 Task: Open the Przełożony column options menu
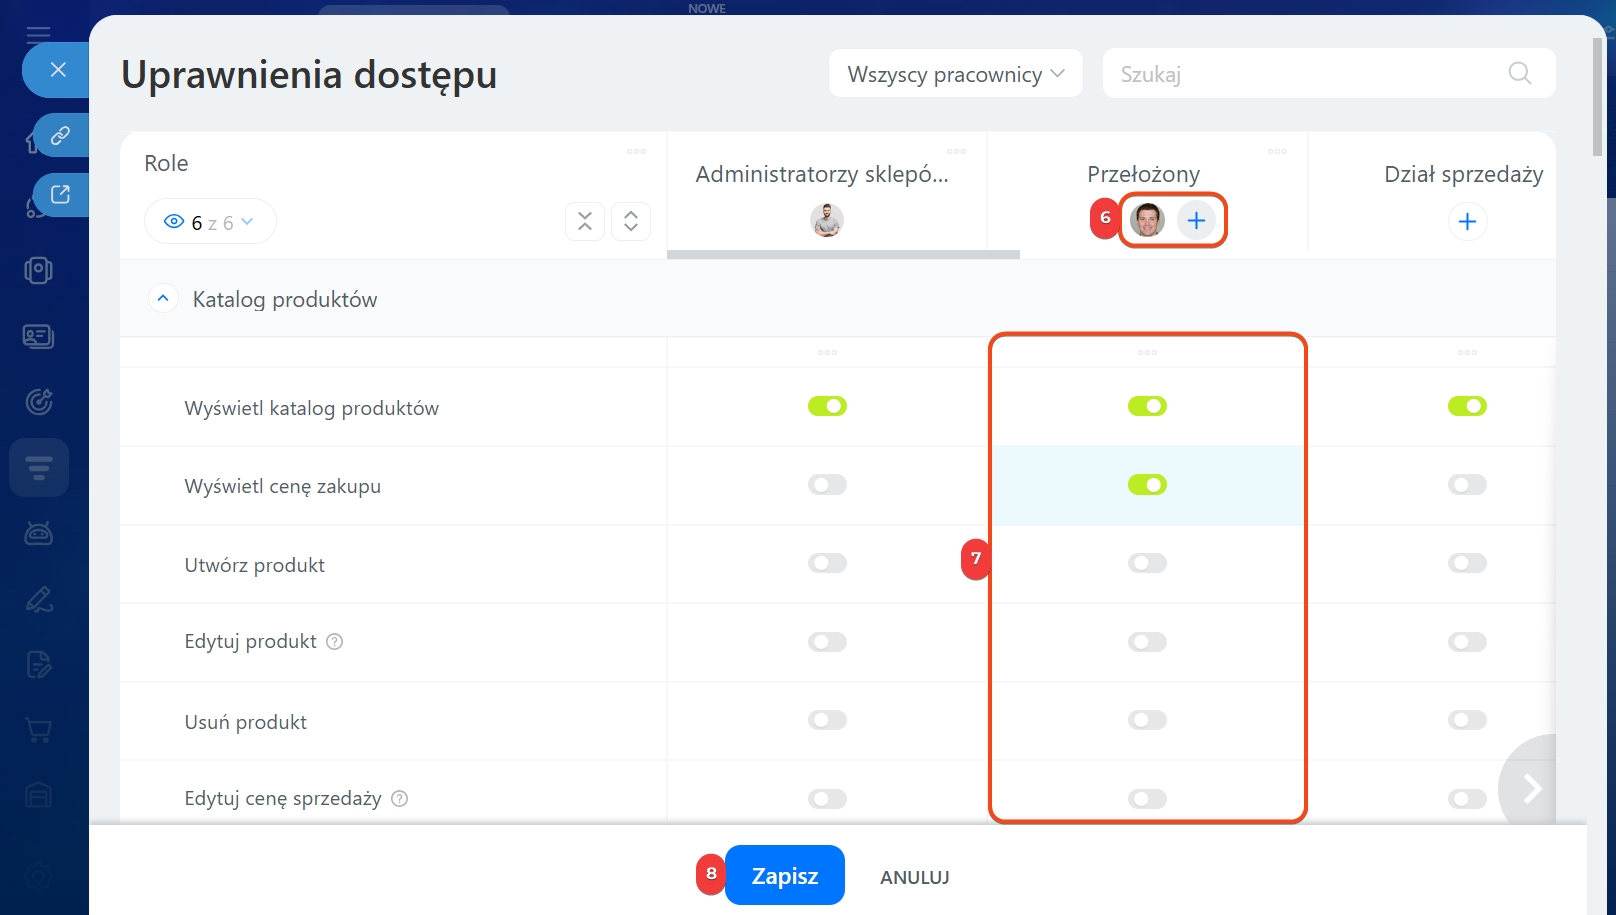(x=1277, y=152)
